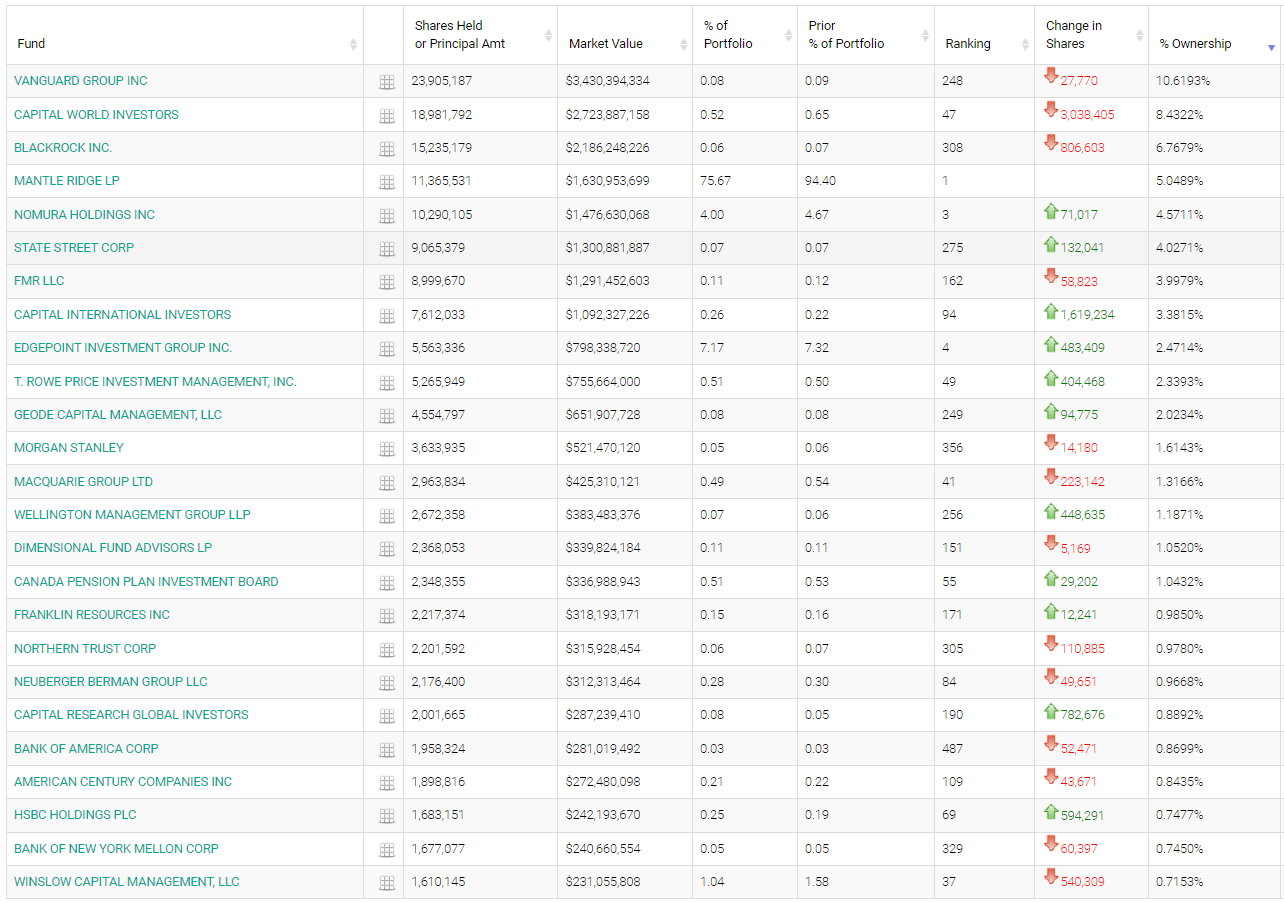This screenshot has width=1284, height=902.
Task: Open grid icon for Mantle Ridge LP row
Action: point(387,183)
